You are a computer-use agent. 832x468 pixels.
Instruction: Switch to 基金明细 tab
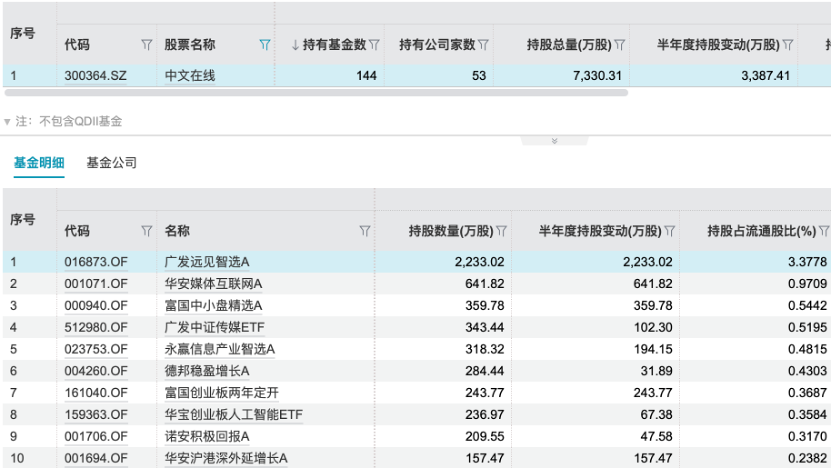(x=39, y=163)
